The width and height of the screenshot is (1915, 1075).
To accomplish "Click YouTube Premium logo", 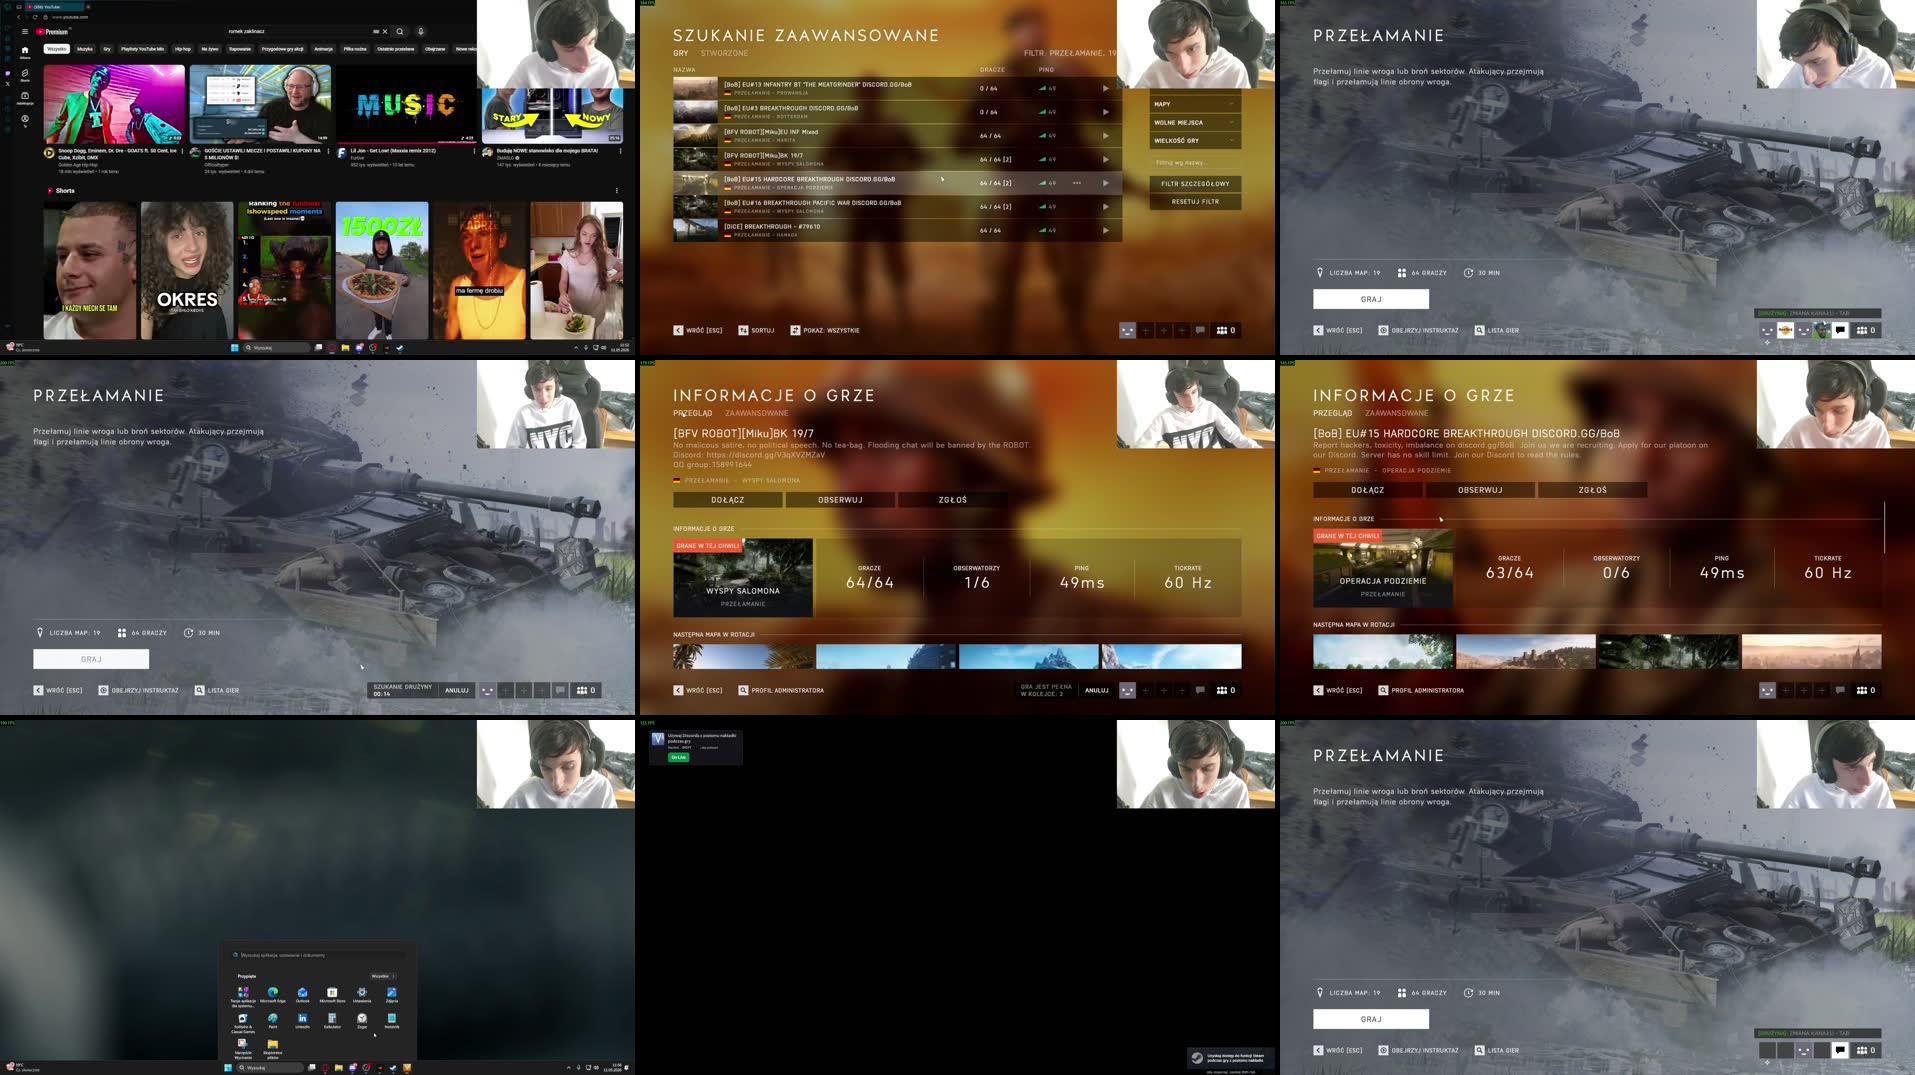I will point(52,31).
